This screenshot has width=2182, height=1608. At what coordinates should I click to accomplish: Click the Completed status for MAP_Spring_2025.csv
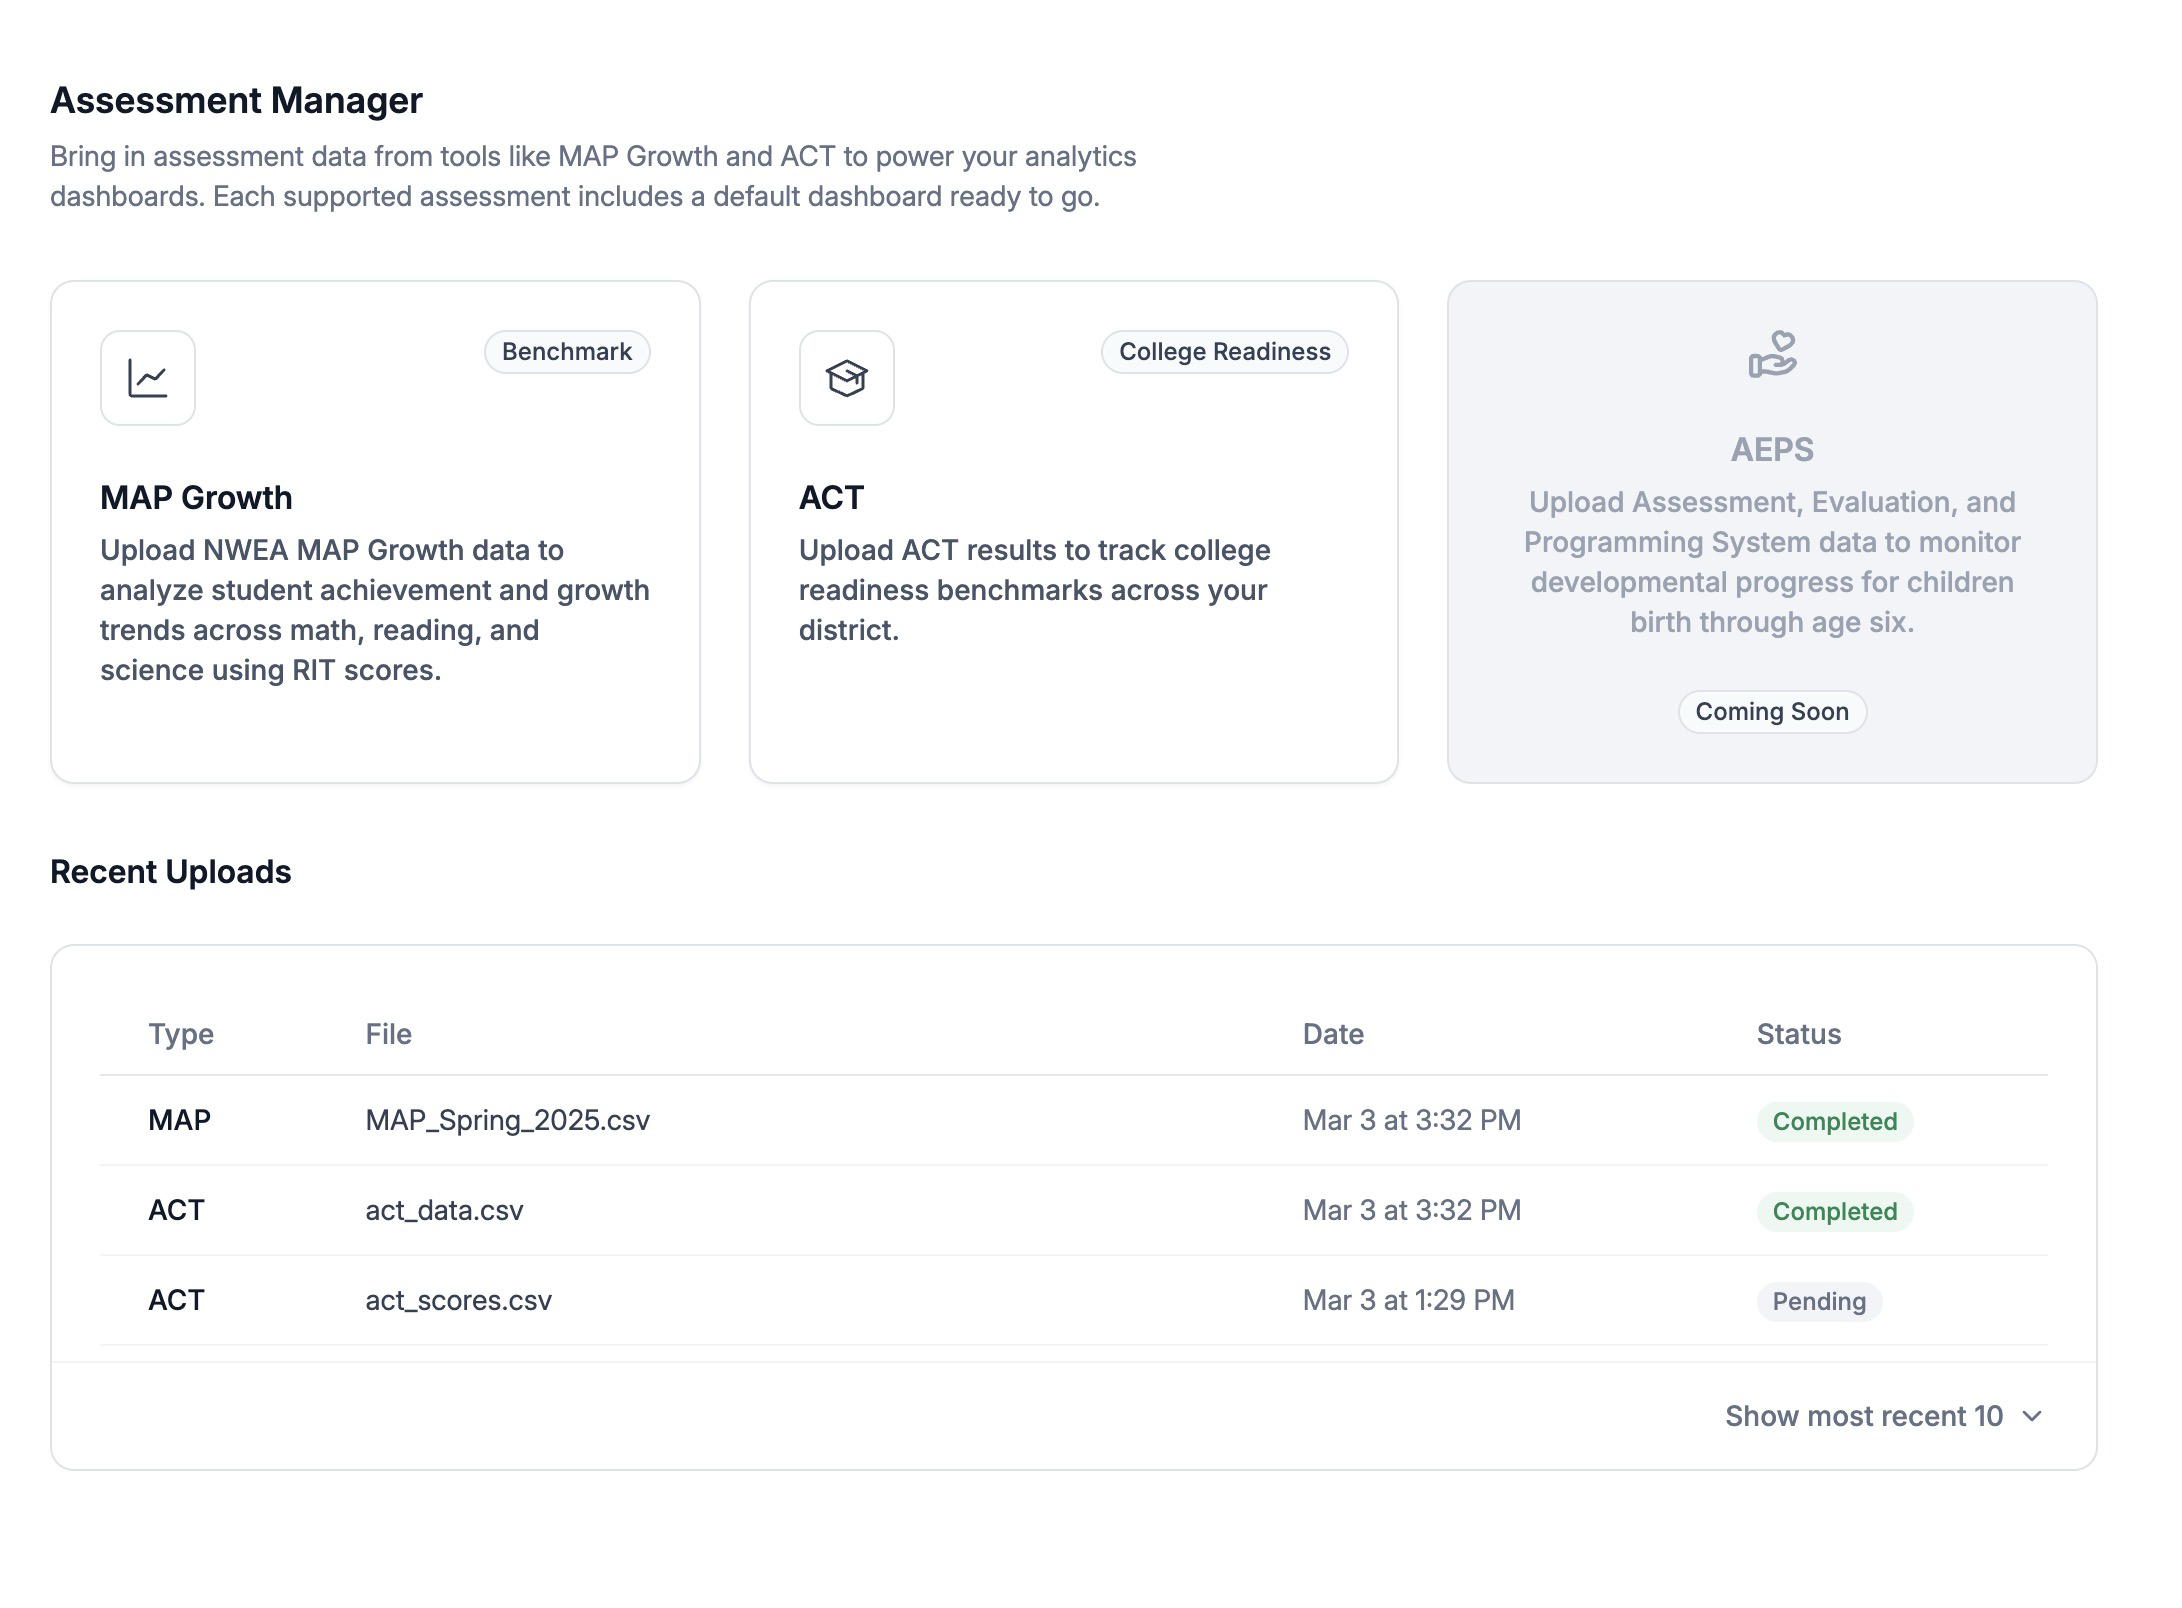click(1834, 1121)
